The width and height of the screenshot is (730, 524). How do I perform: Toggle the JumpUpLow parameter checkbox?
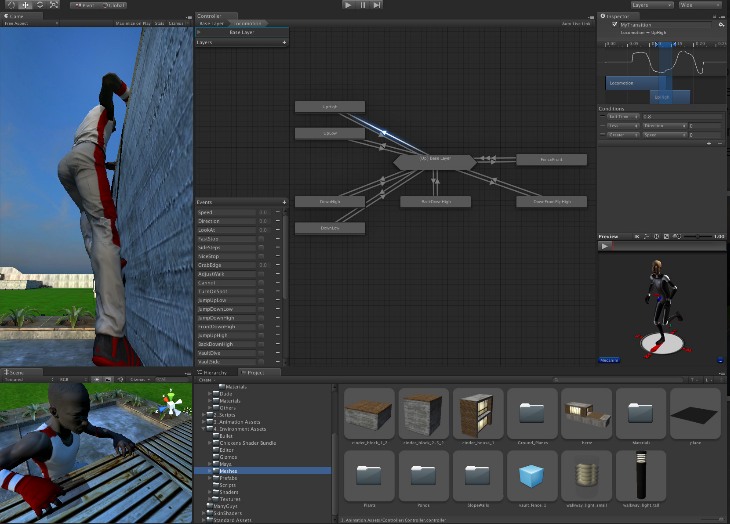[x=262, y=300]
